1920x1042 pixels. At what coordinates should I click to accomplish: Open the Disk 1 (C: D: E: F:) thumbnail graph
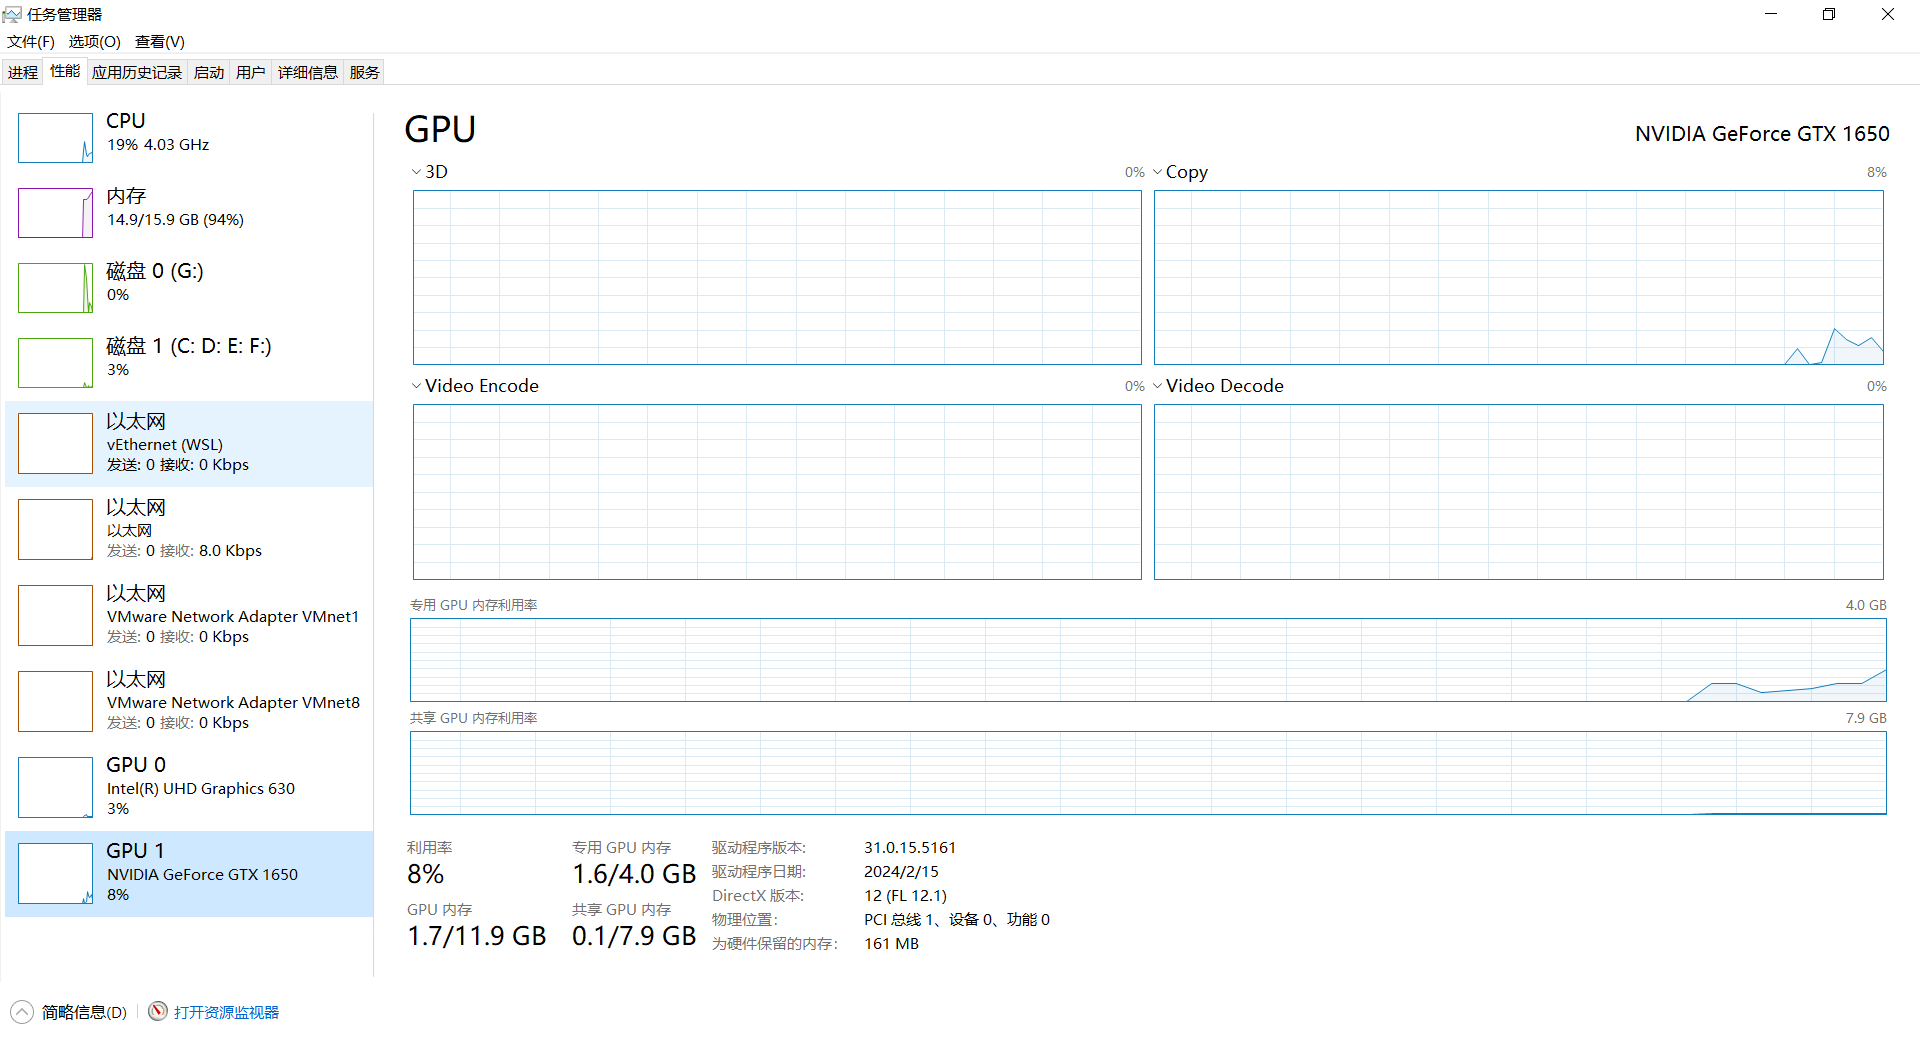pos(55,363)
